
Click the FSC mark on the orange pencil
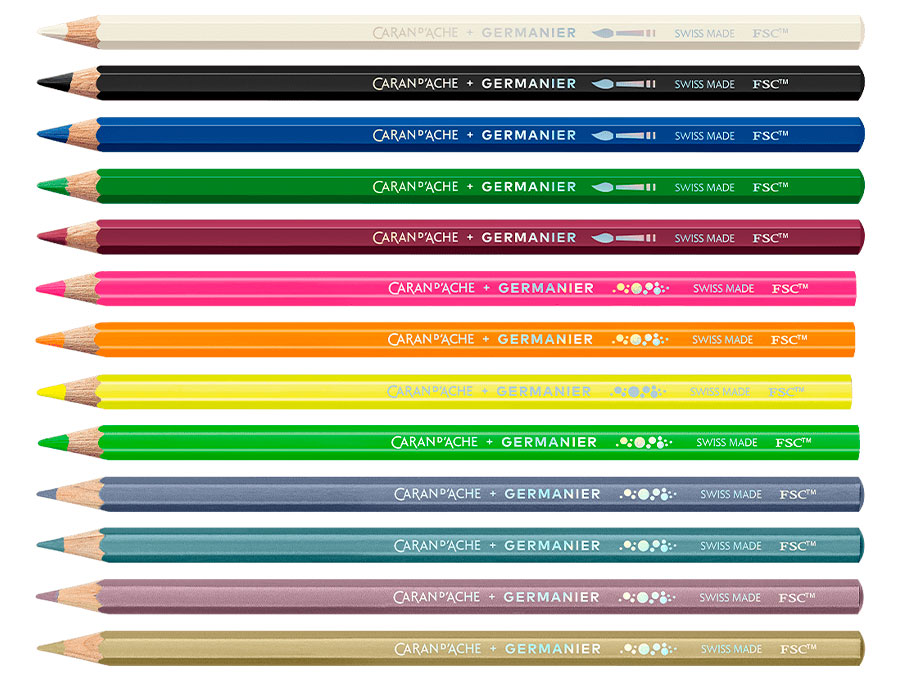(789, 339)
